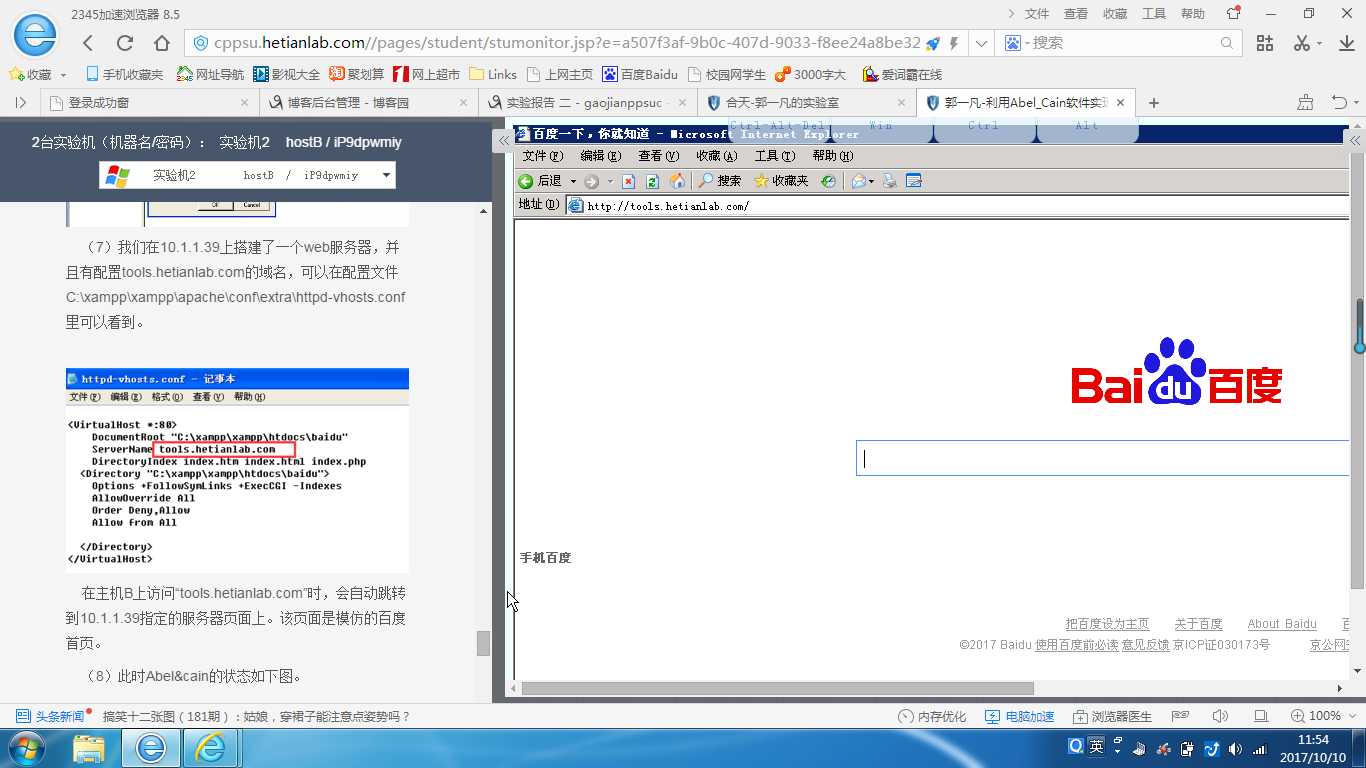Image resolution: width=1366 pixels, height=768 pixels.
Task: Click the 收藏 star bookmark button
Action: [x=30, y=74]
